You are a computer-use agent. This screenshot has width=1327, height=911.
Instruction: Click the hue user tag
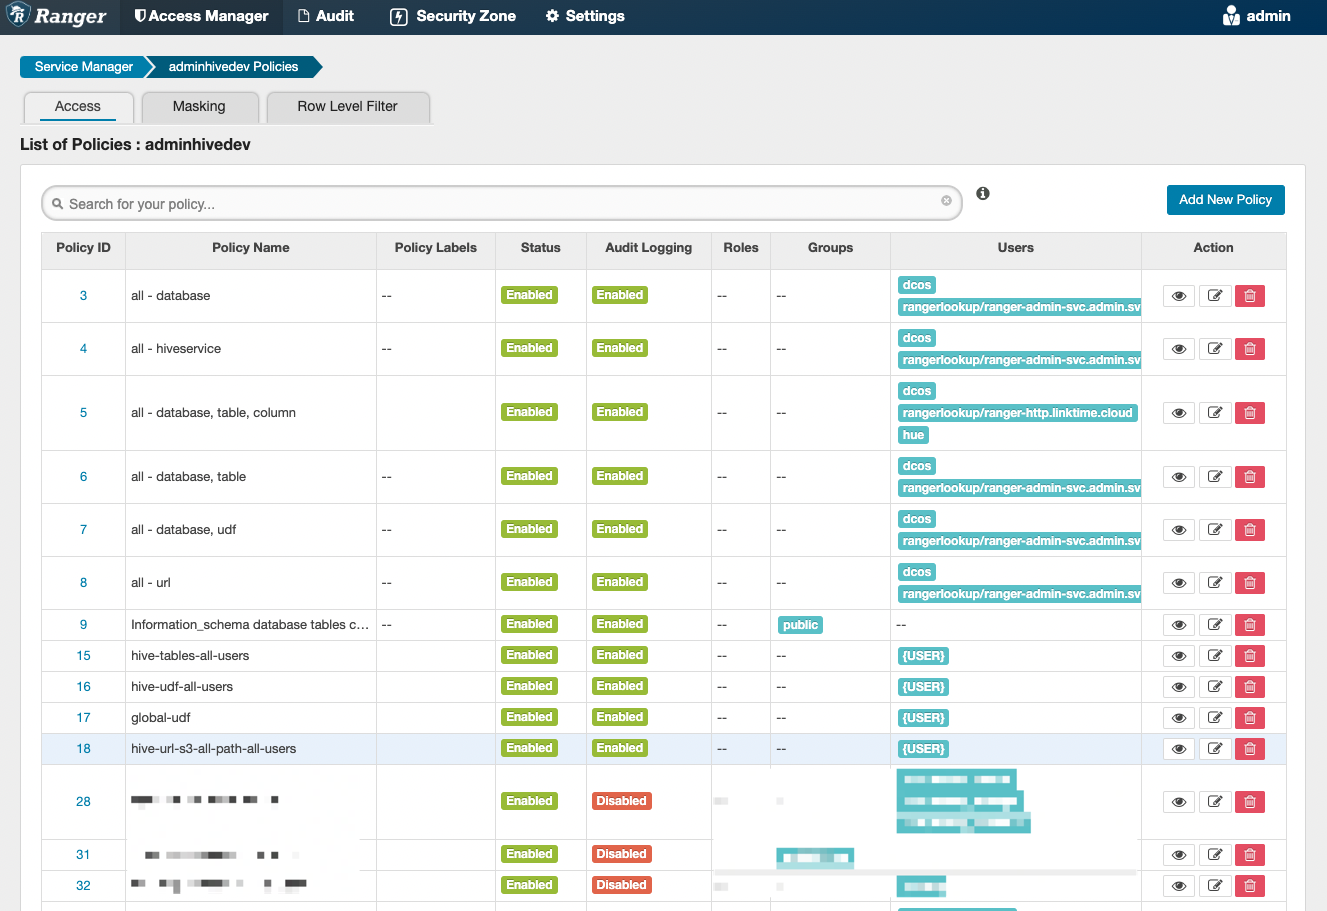point(913,435)
